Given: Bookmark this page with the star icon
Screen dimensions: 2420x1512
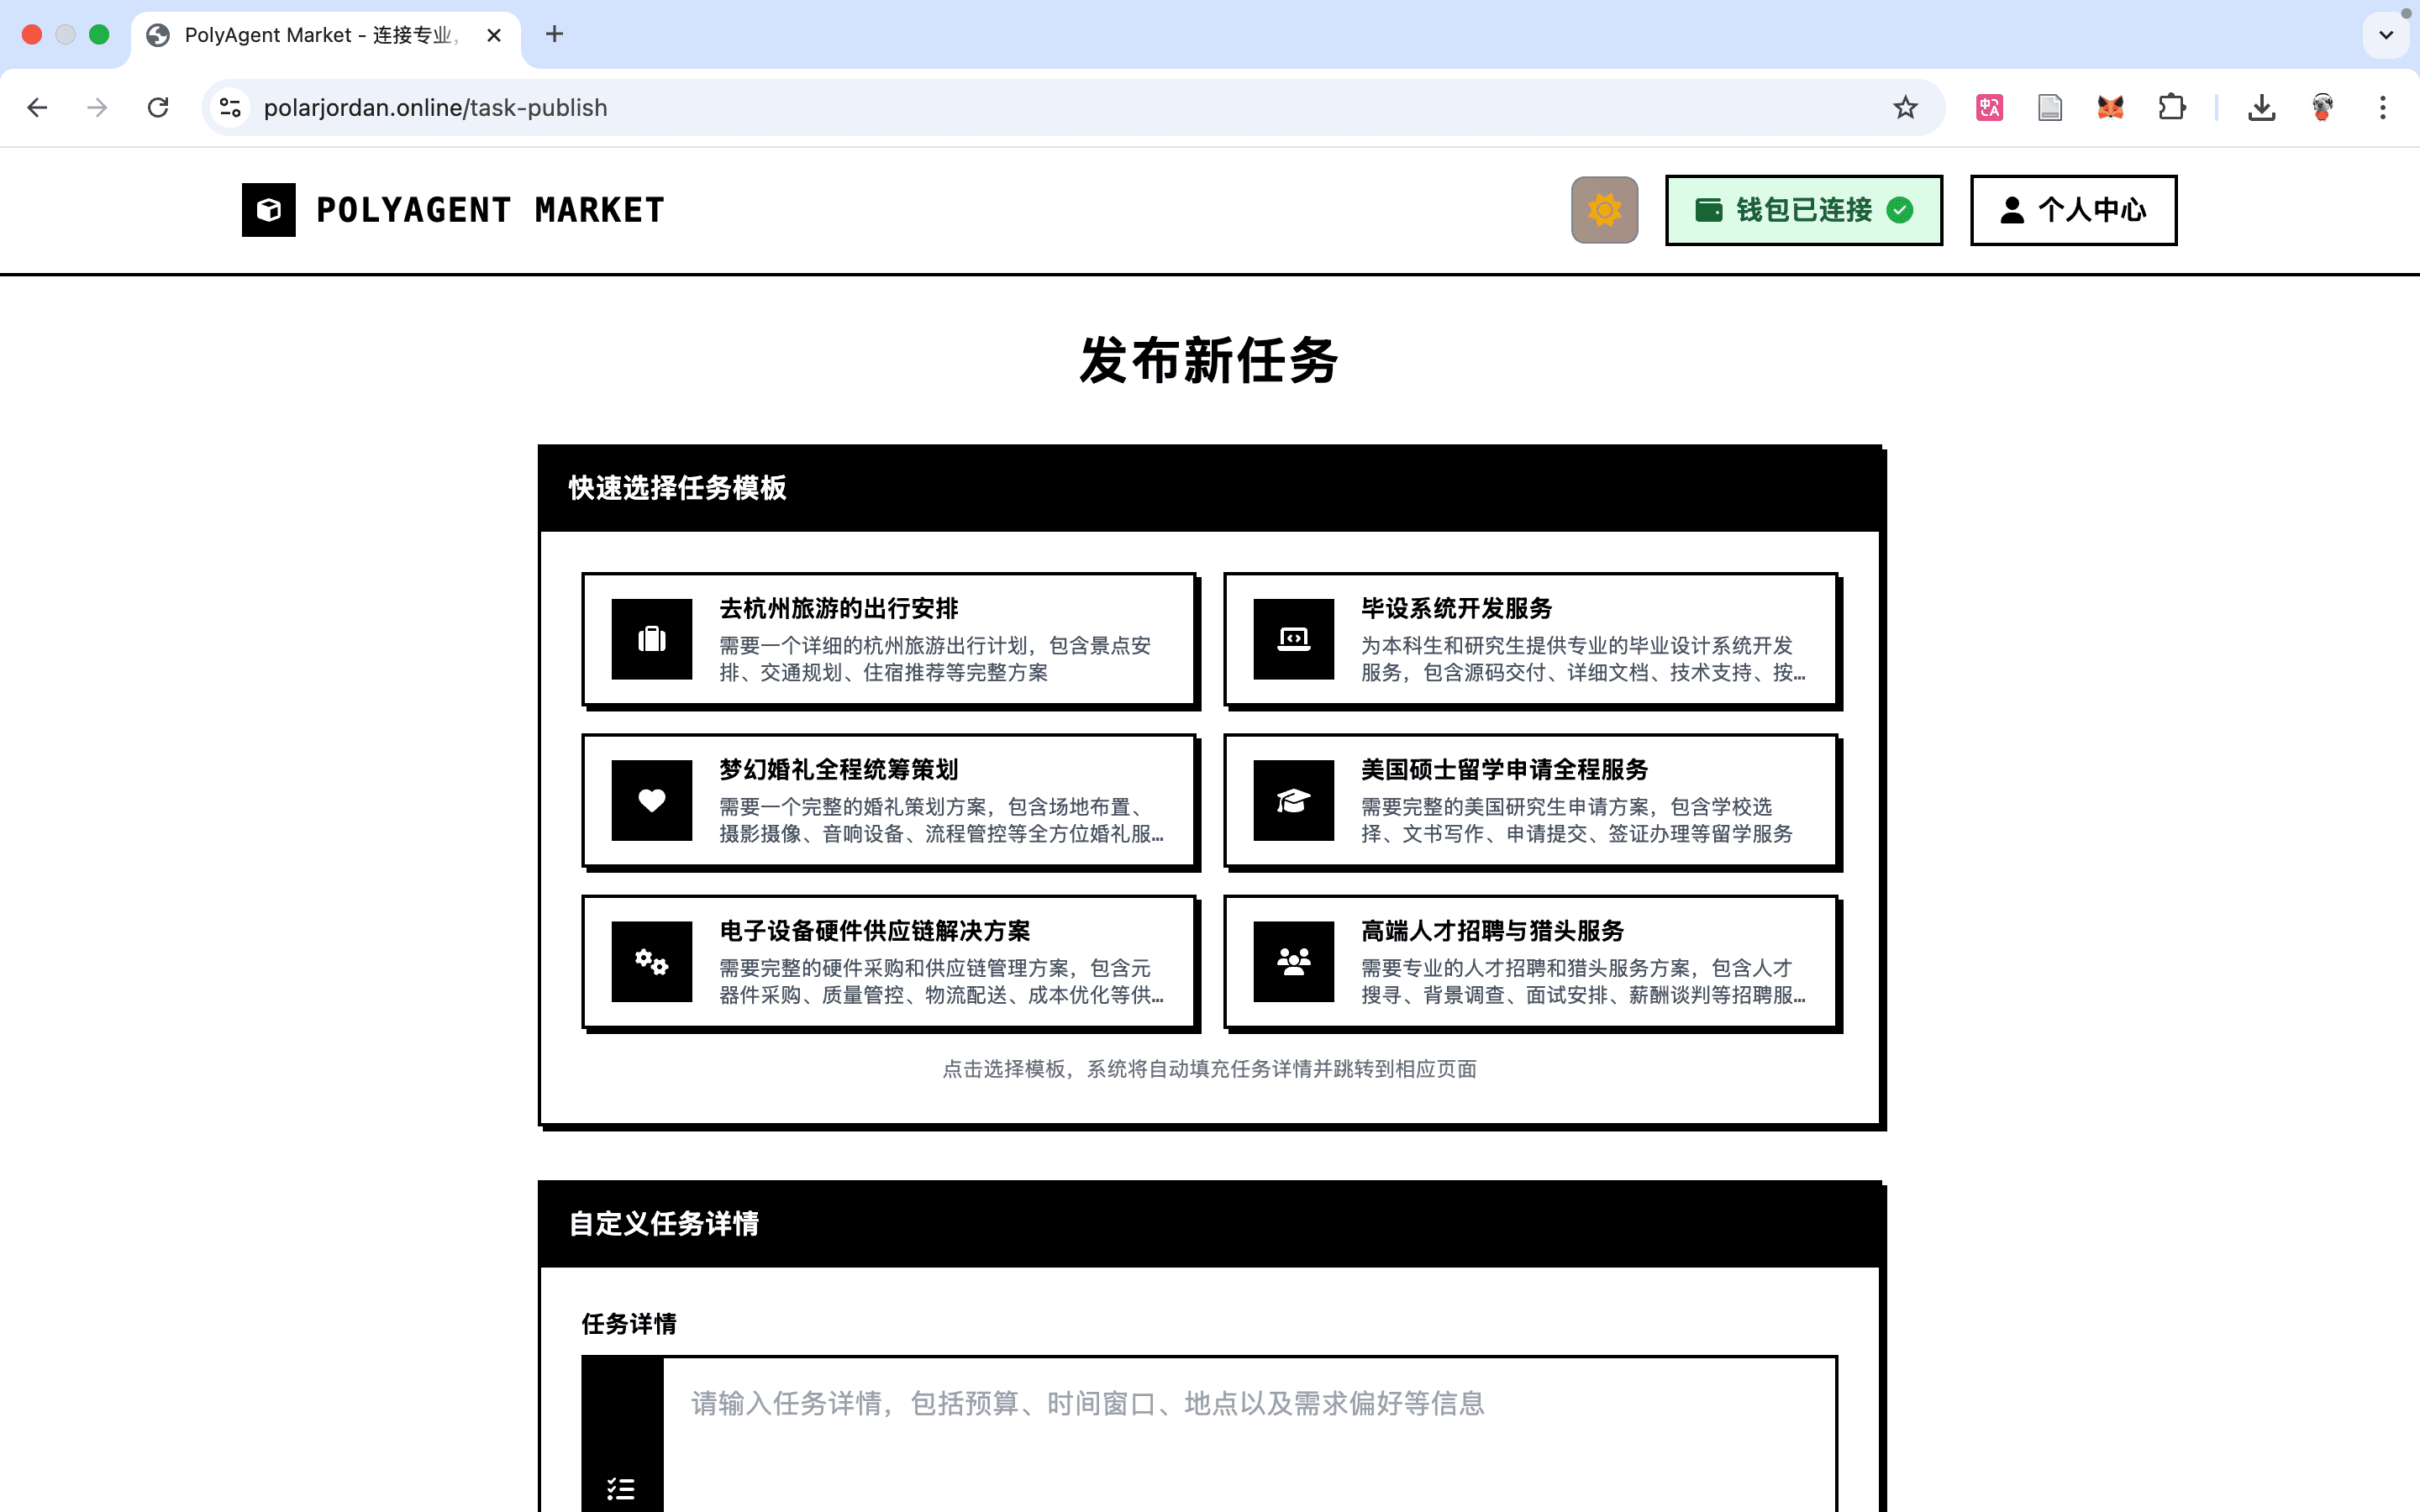Looking at the screenshot, I should tap(1905, 107).
